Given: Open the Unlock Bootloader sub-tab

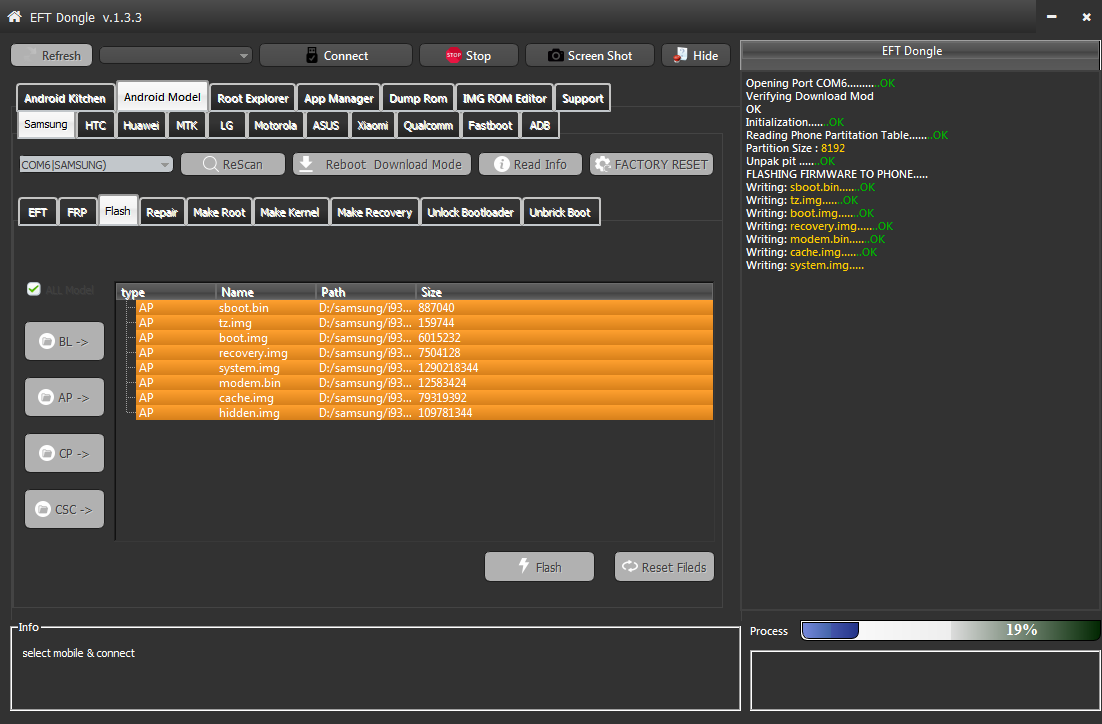Looking at the screenshot, I should click(470, 212).
